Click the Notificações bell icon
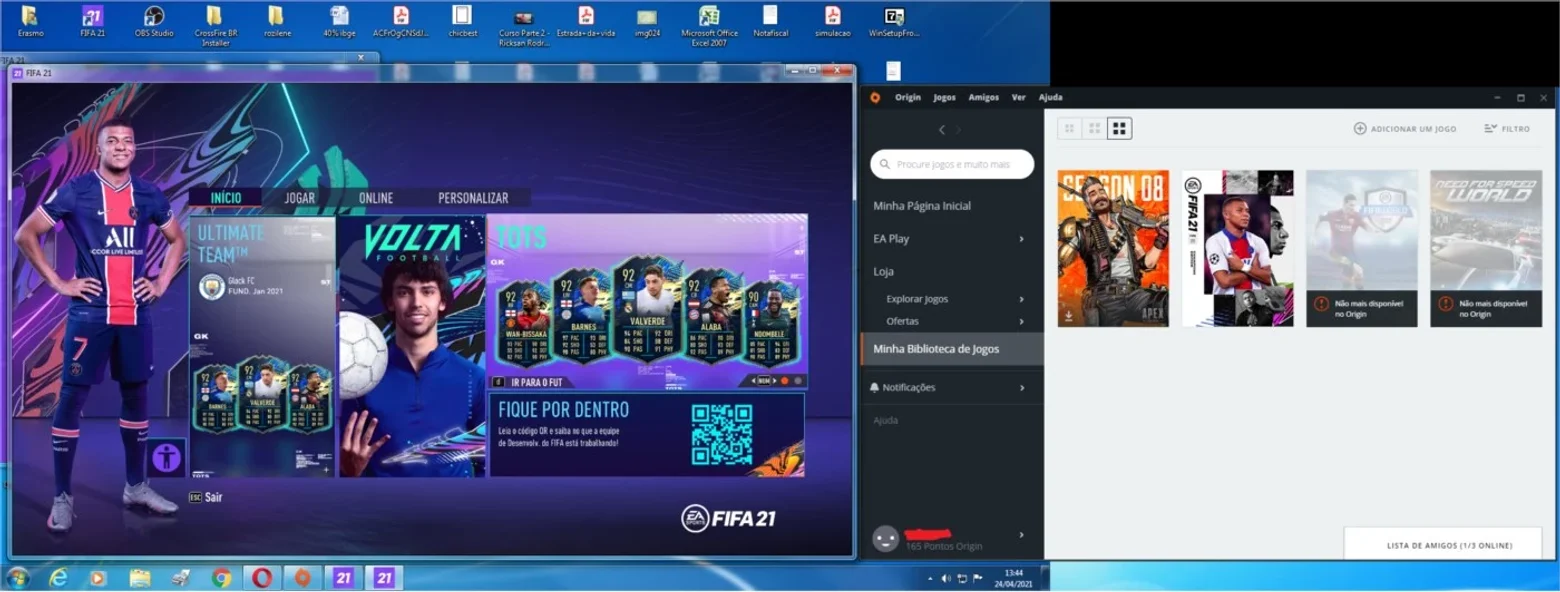Viewport: 1560px width, 592px height. tap(874, 387)
